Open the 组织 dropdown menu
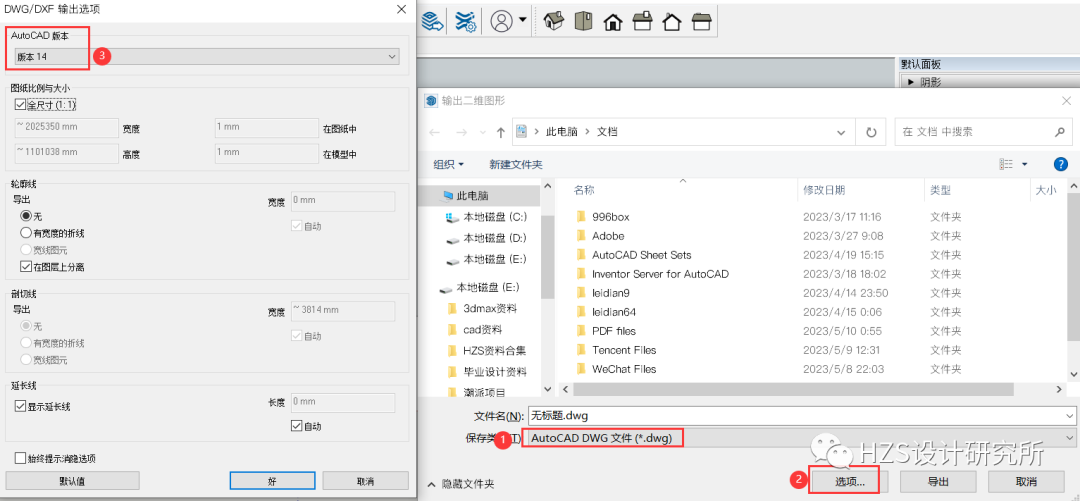The image size is (1080, 501). [448, 165]
